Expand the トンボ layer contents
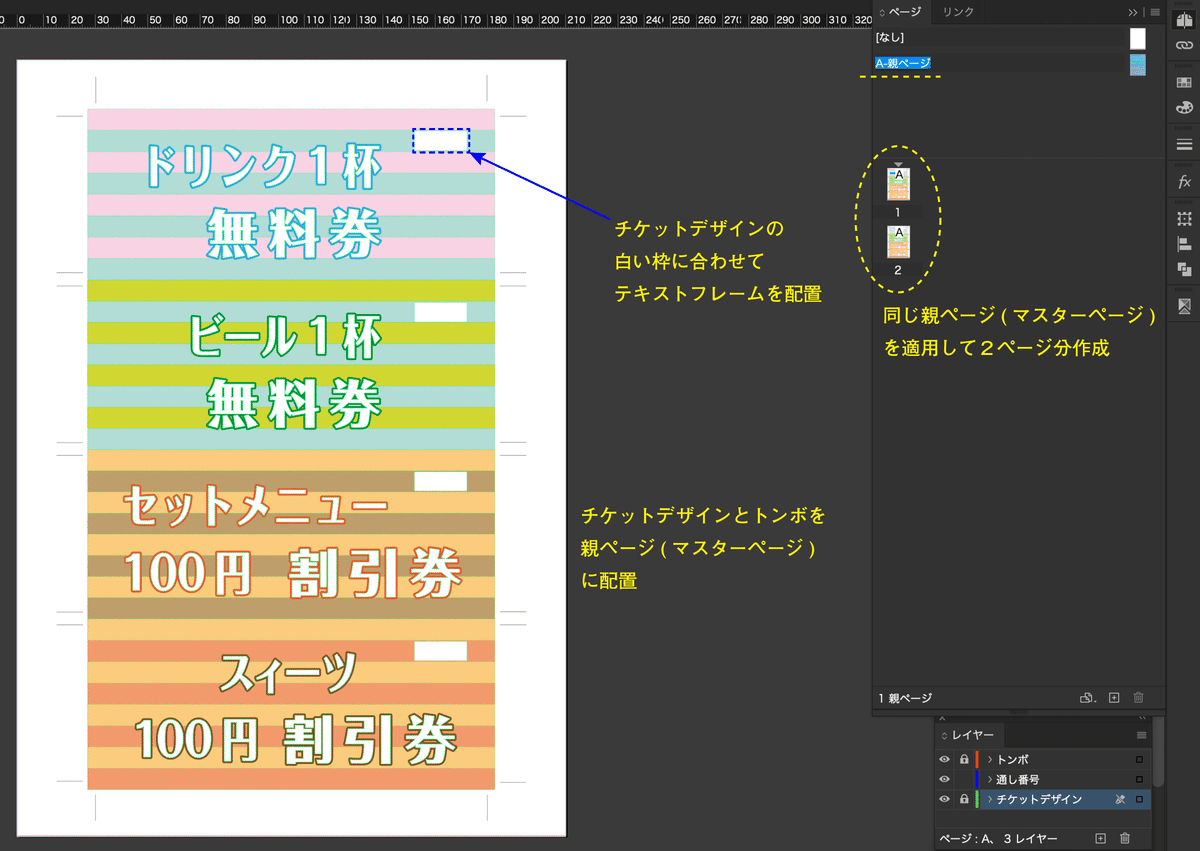The height and width of the screenshot is (851, 1200). [x=990, y=760]
